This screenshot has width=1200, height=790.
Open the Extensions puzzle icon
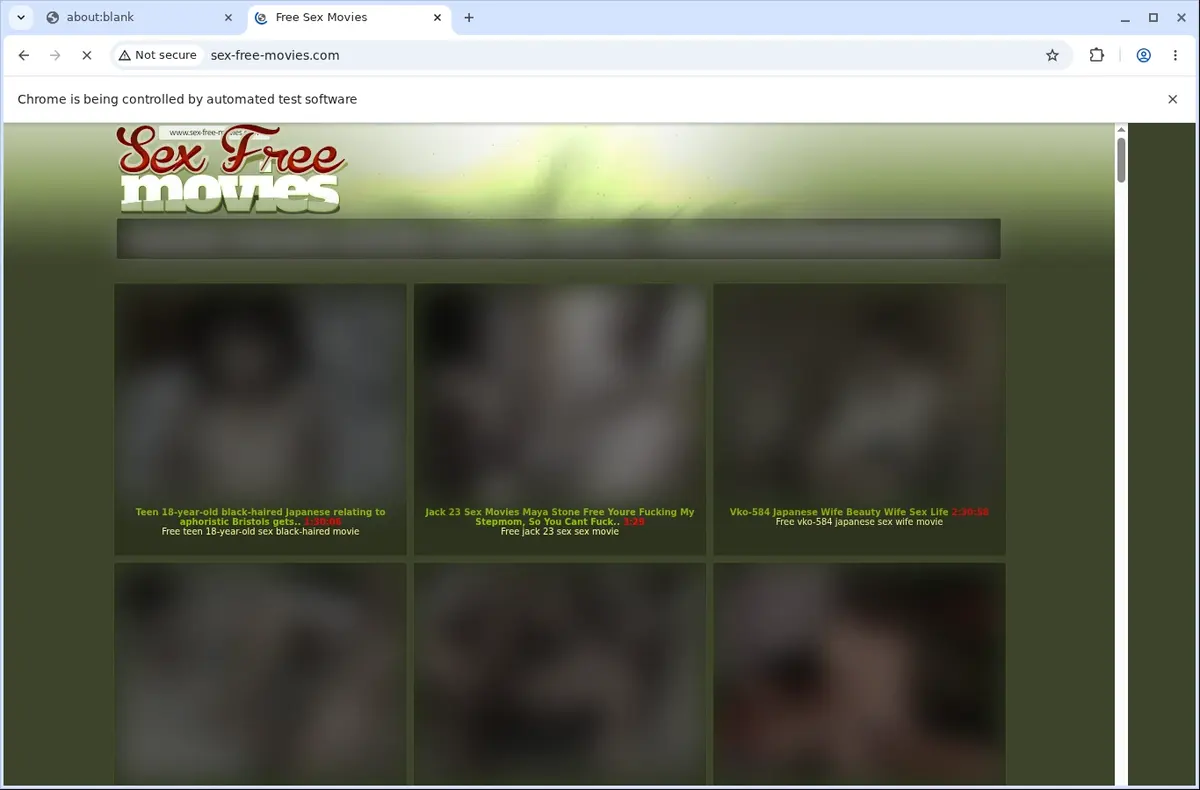[1097, 55]
